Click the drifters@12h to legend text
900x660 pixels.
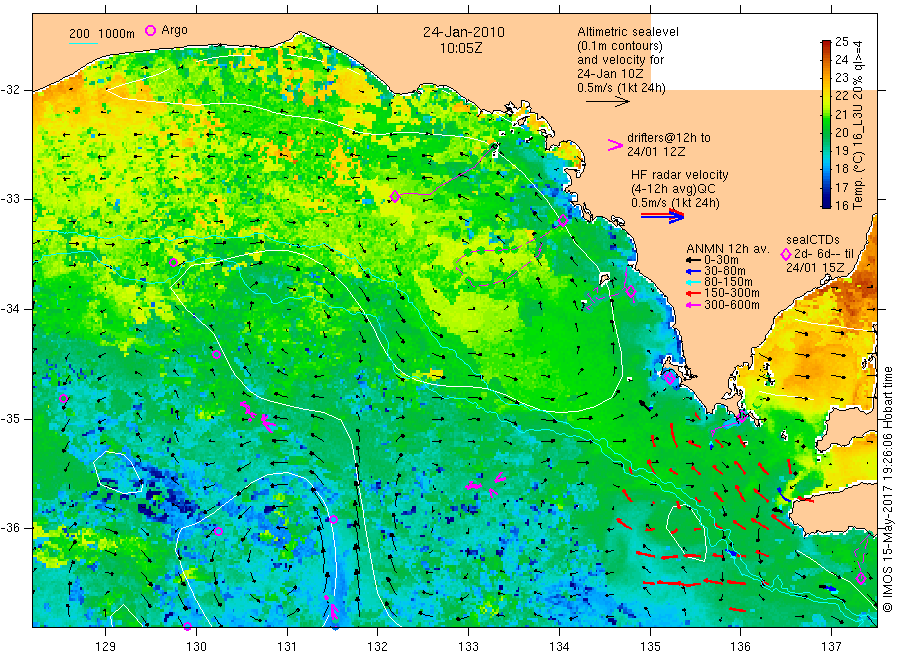pos(669,138)
